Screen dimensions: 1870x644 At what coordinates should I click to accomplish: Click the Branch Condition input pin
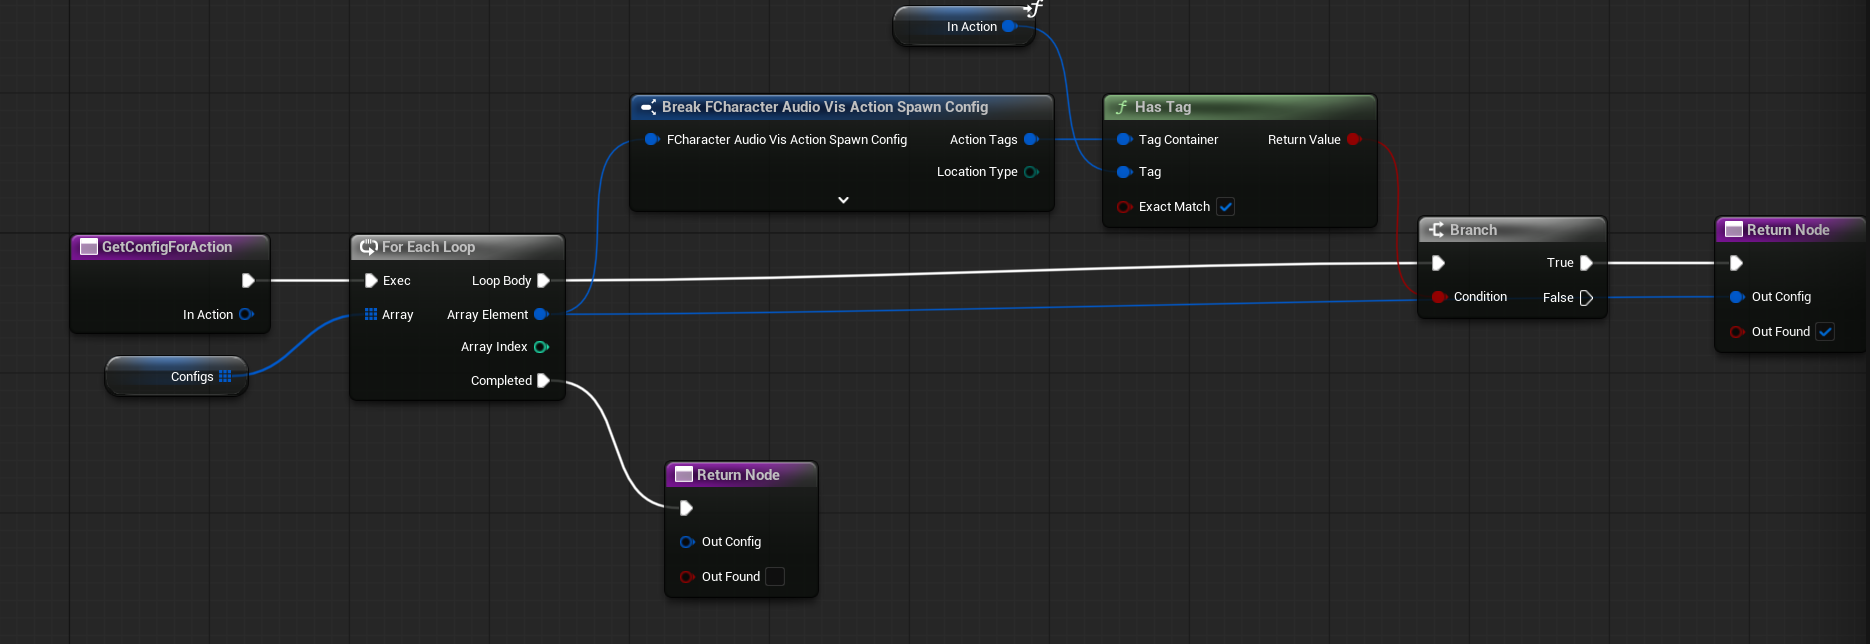[x=1438, y=297]
